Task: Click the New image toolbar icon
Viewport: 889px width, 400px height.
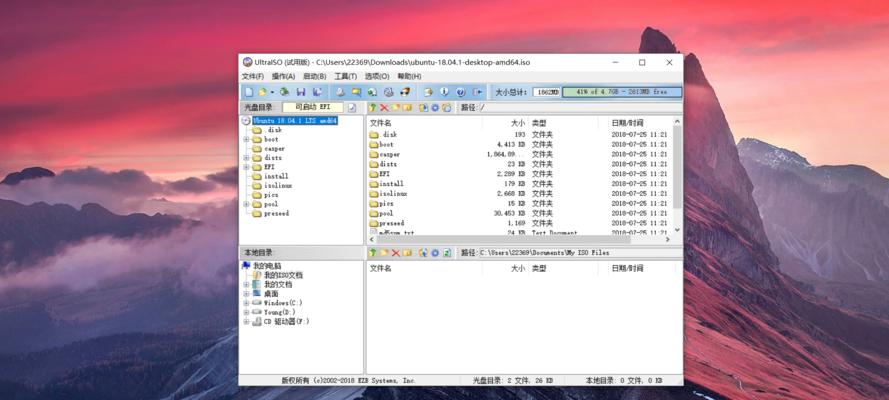Action: point(249,92)
